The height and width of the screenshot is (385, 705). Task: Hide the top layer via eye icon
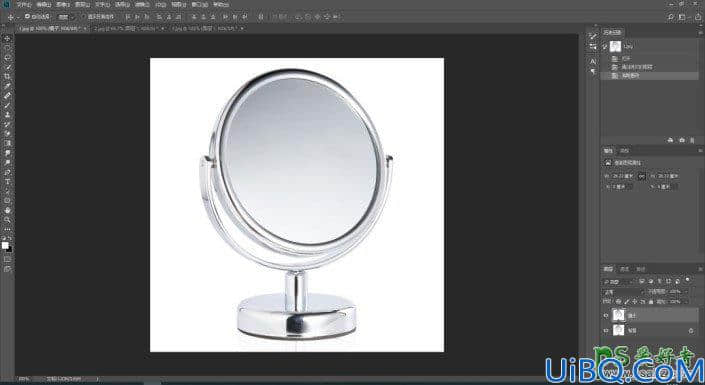[x=606, y=316]
